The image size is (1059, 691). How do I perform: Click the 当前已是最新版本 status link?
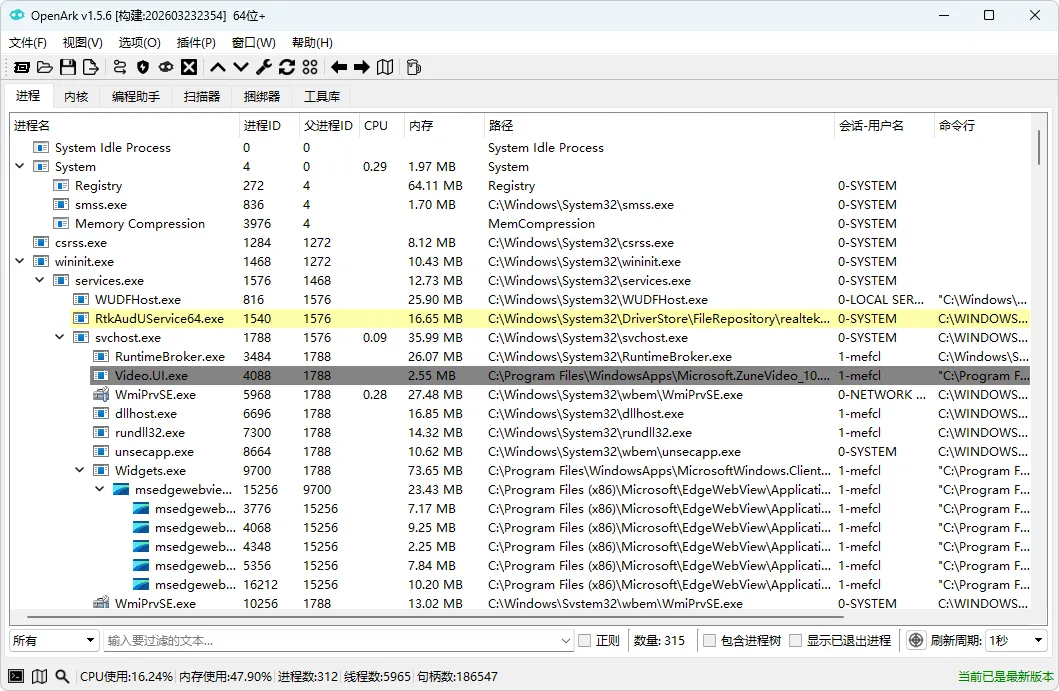click(1006, 676)
